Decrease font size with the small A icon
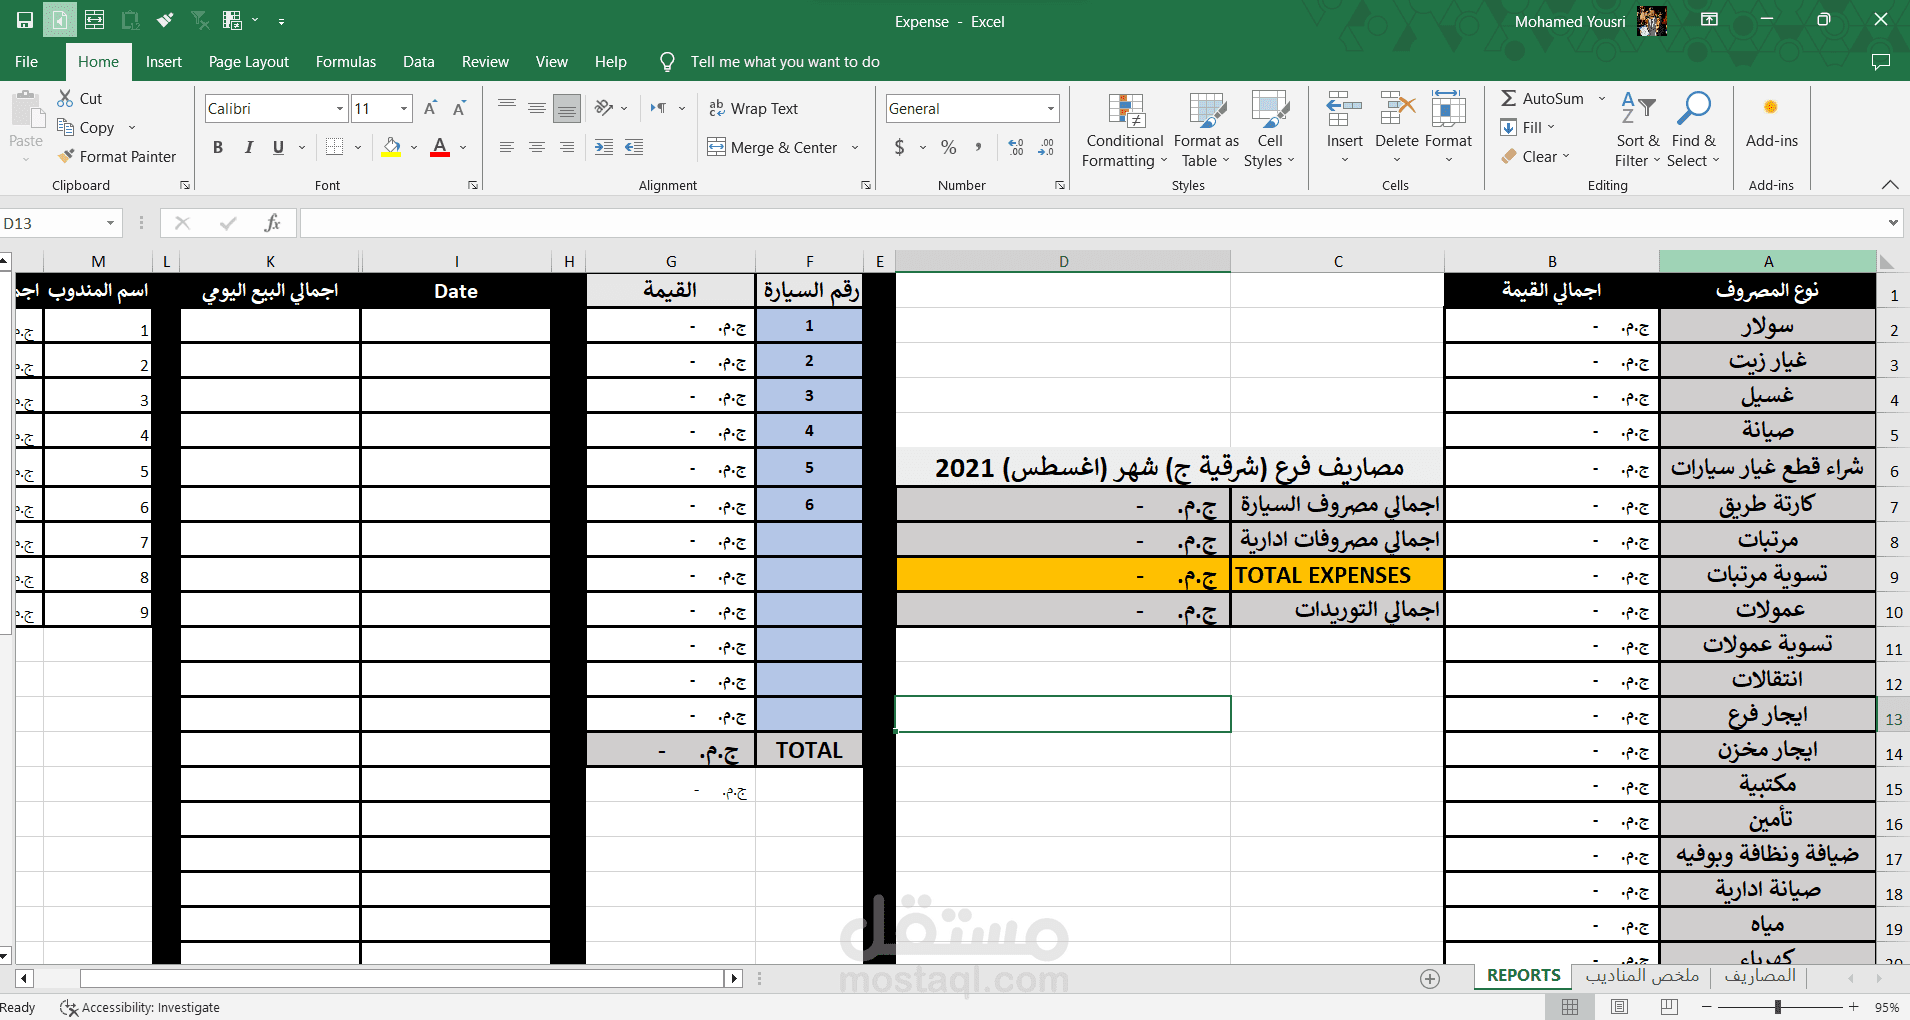The width and height of the screenshot is (1910, 1020). (x=459, y=108)
